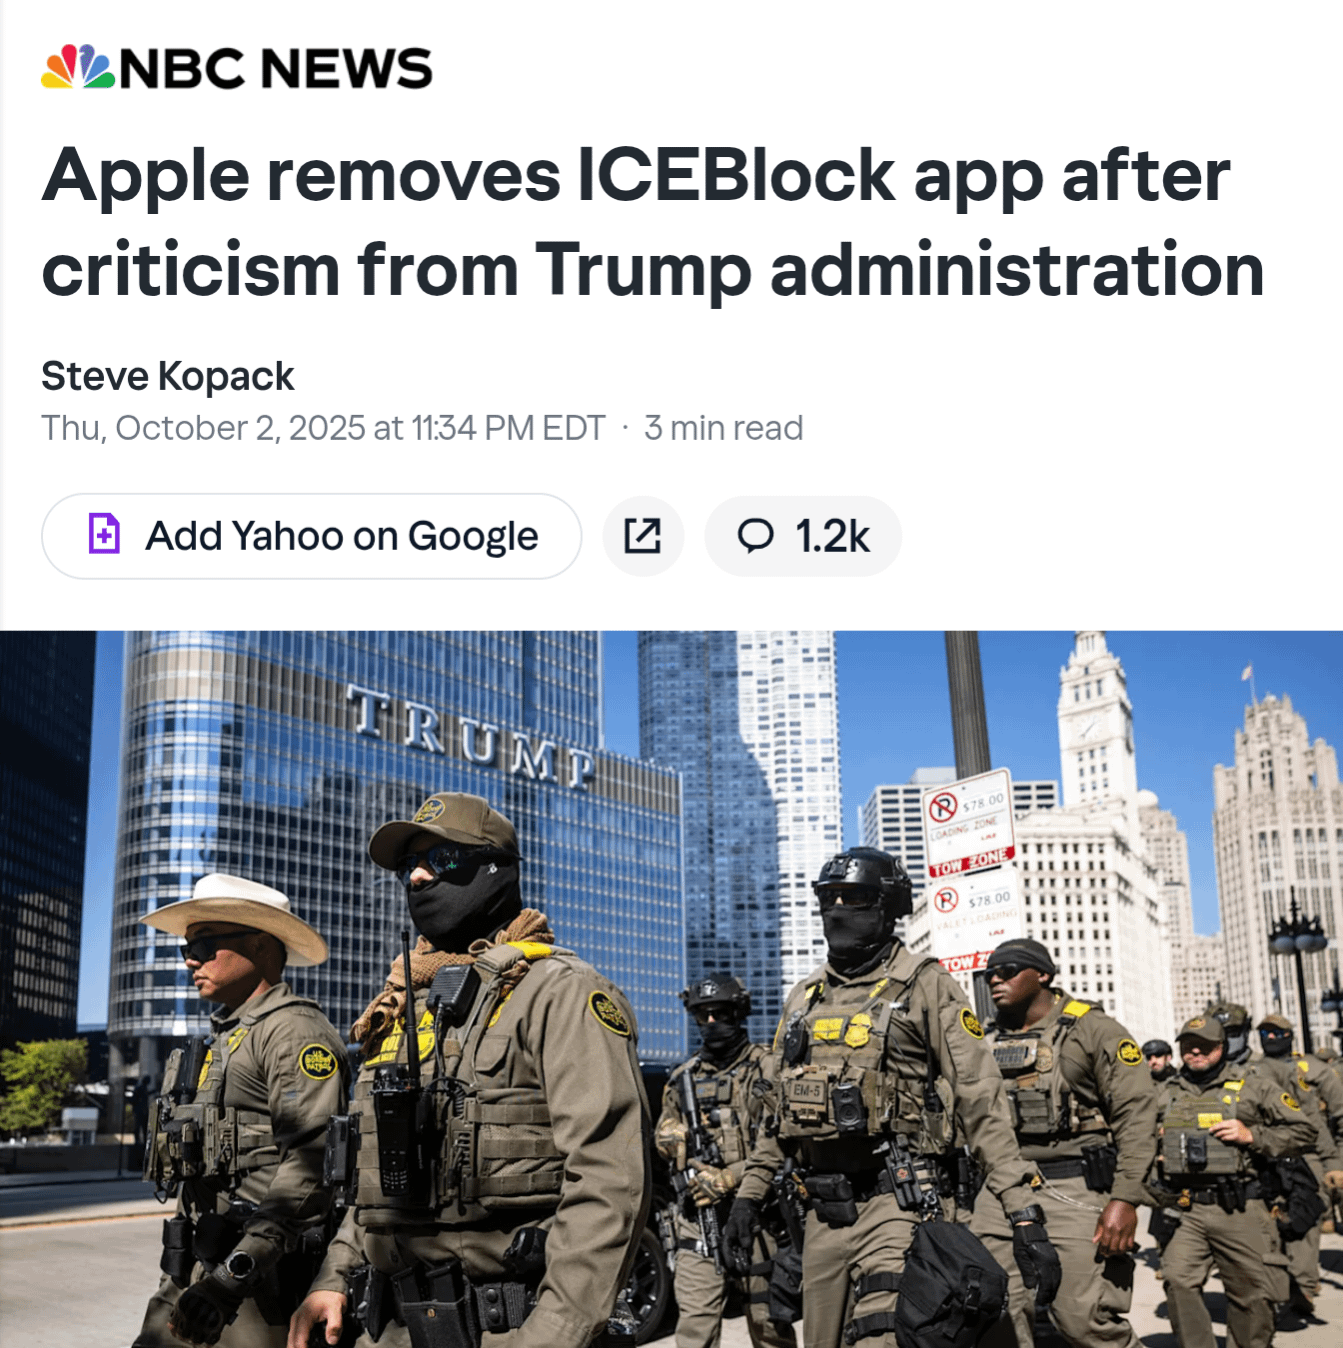Click the article publish date text

coord(323,428)
